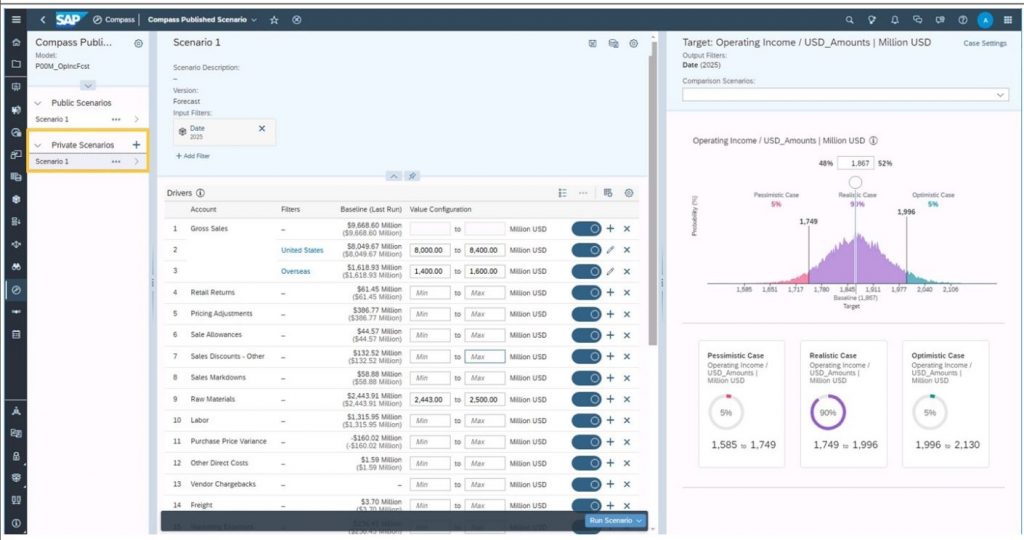Toggle the Gross Sales driver switch
The height and width of the screenshot is (540, 1024).
586,228
